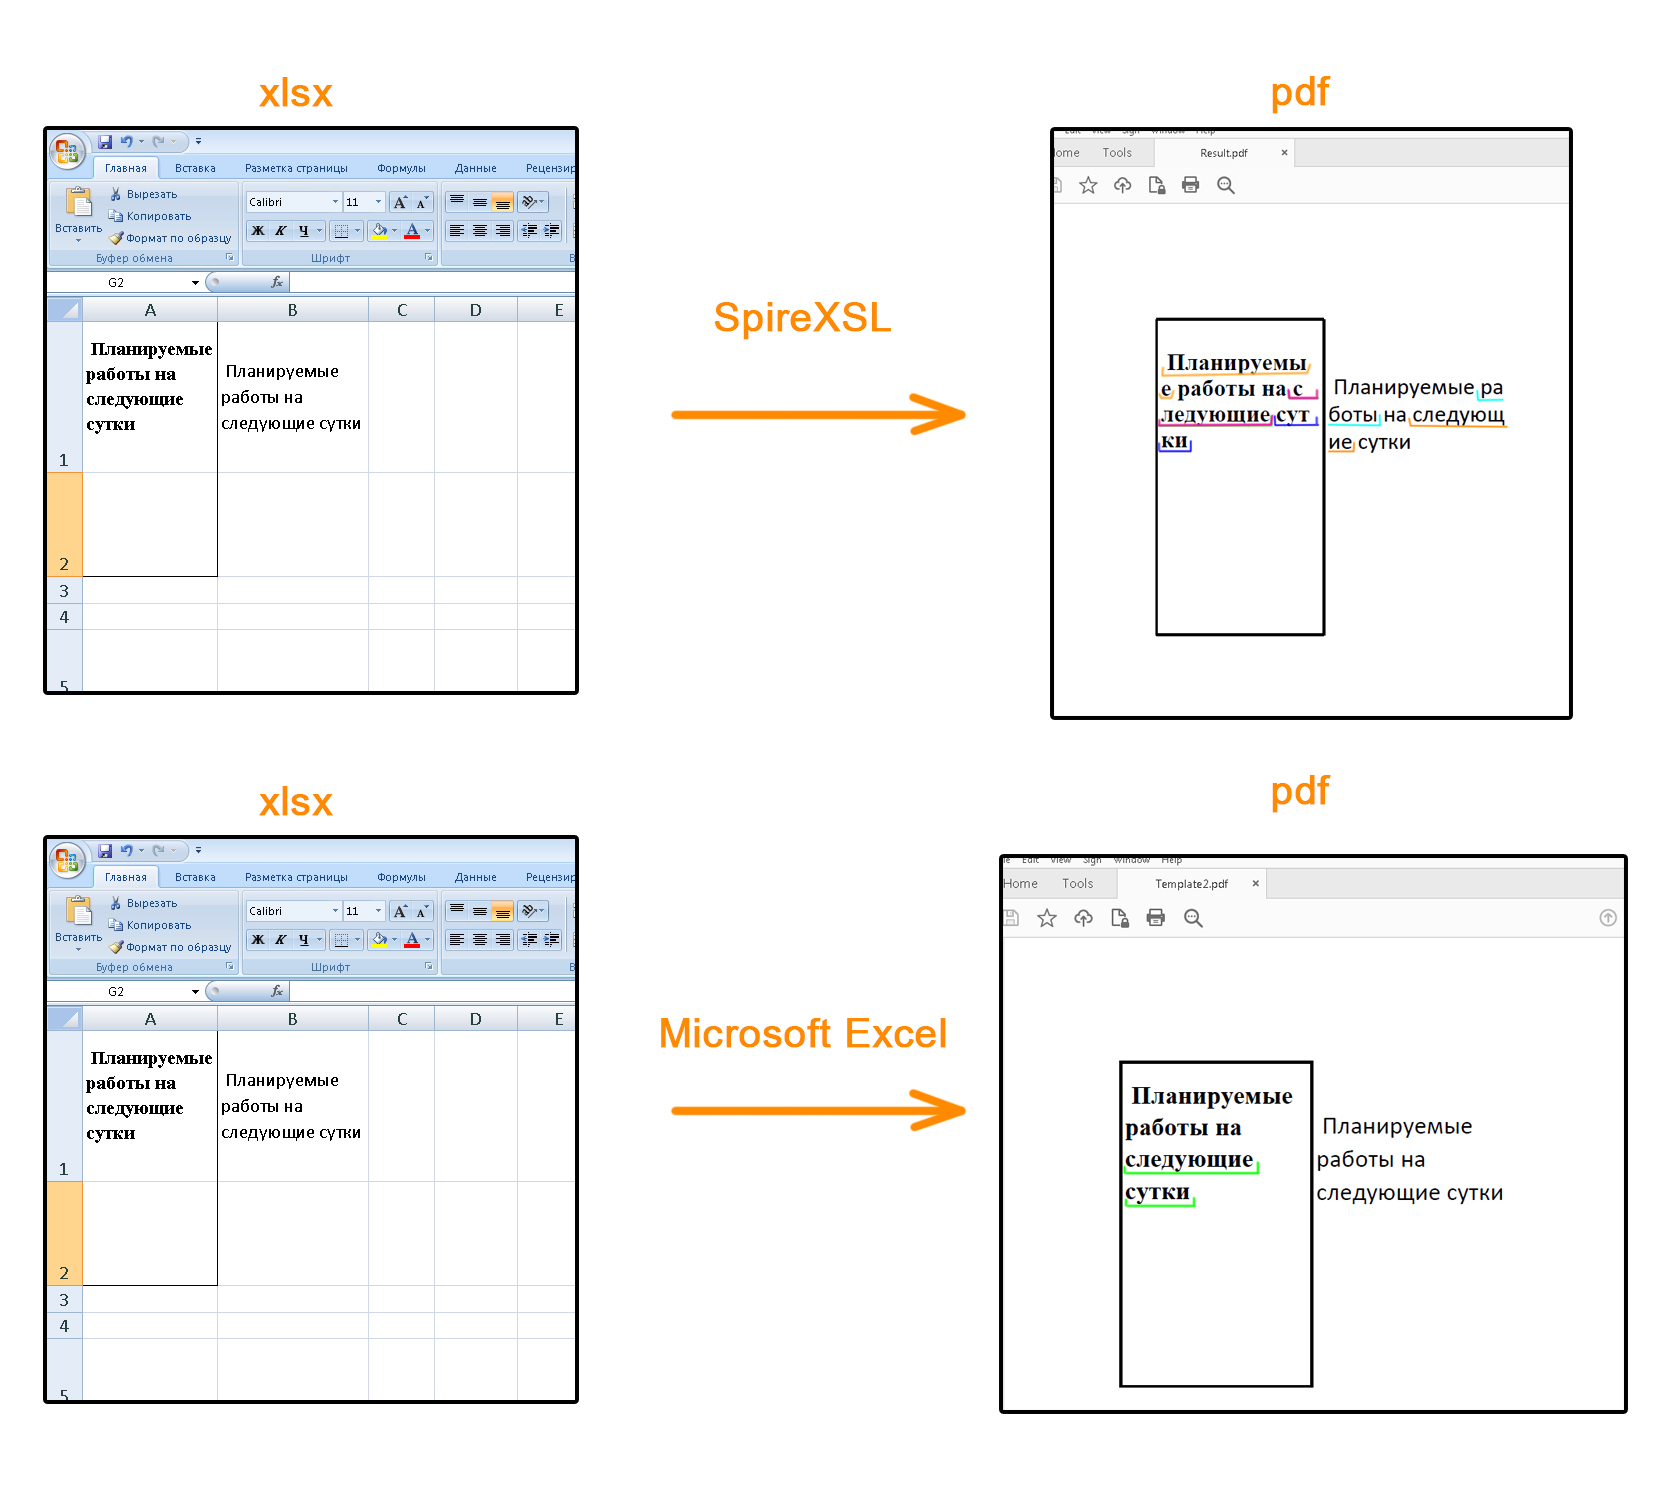Click the Вставить paste icon in top Excel
The image size is (1680, 1486).
point(78,202)
